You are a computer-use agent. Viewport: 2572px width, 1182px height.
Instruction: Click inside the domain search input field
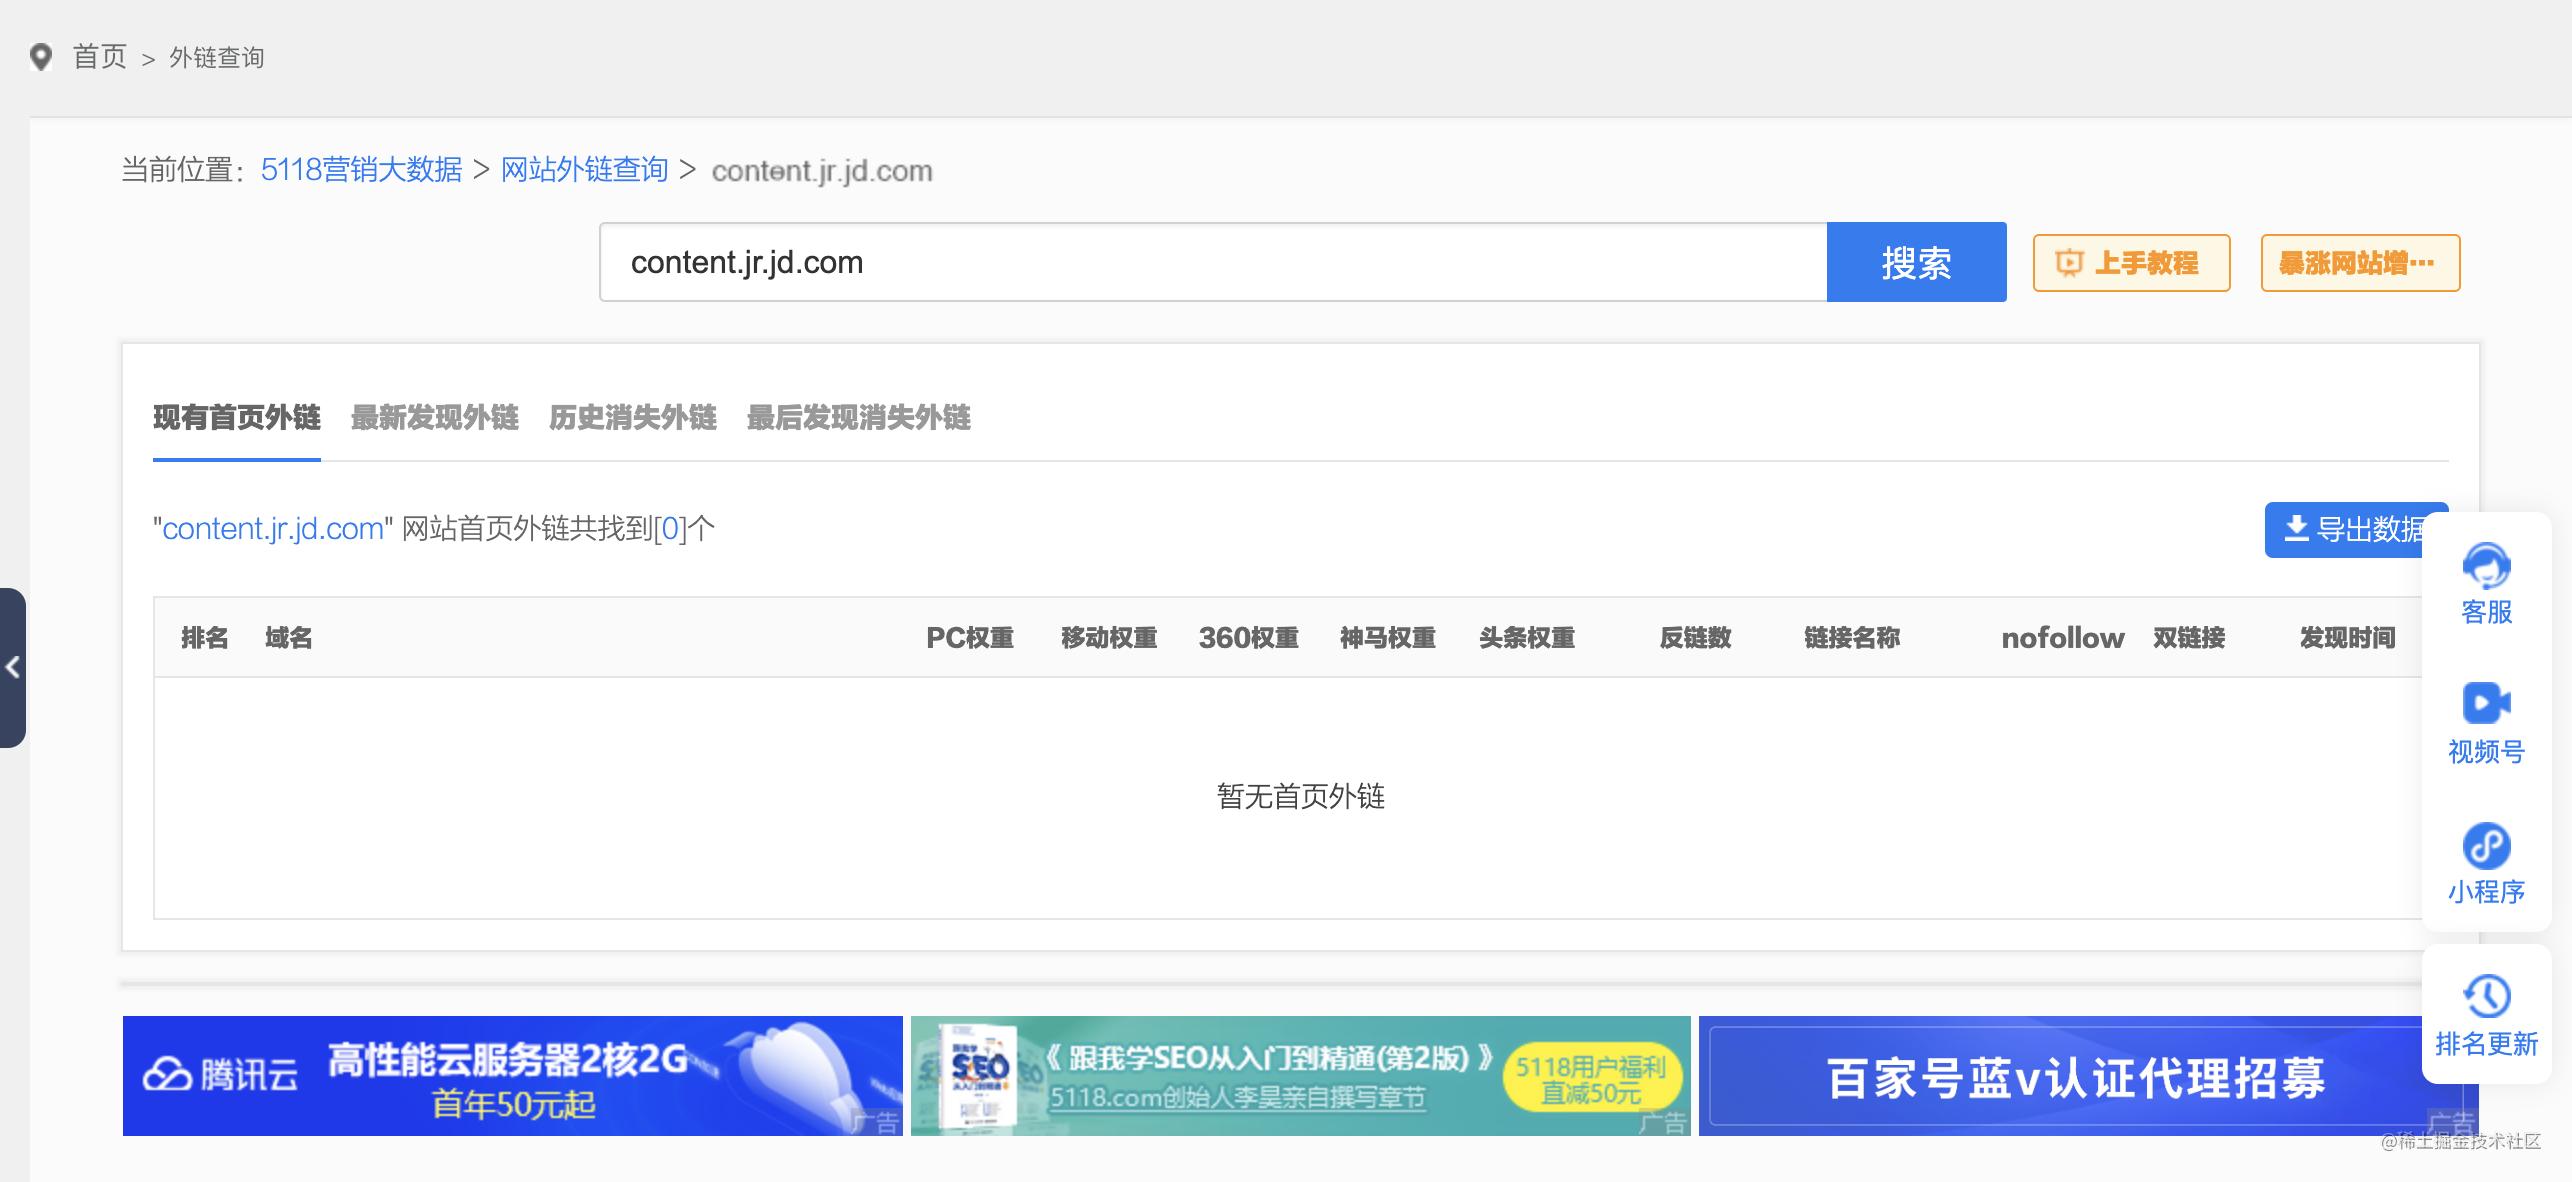[x=1200, y=262]
